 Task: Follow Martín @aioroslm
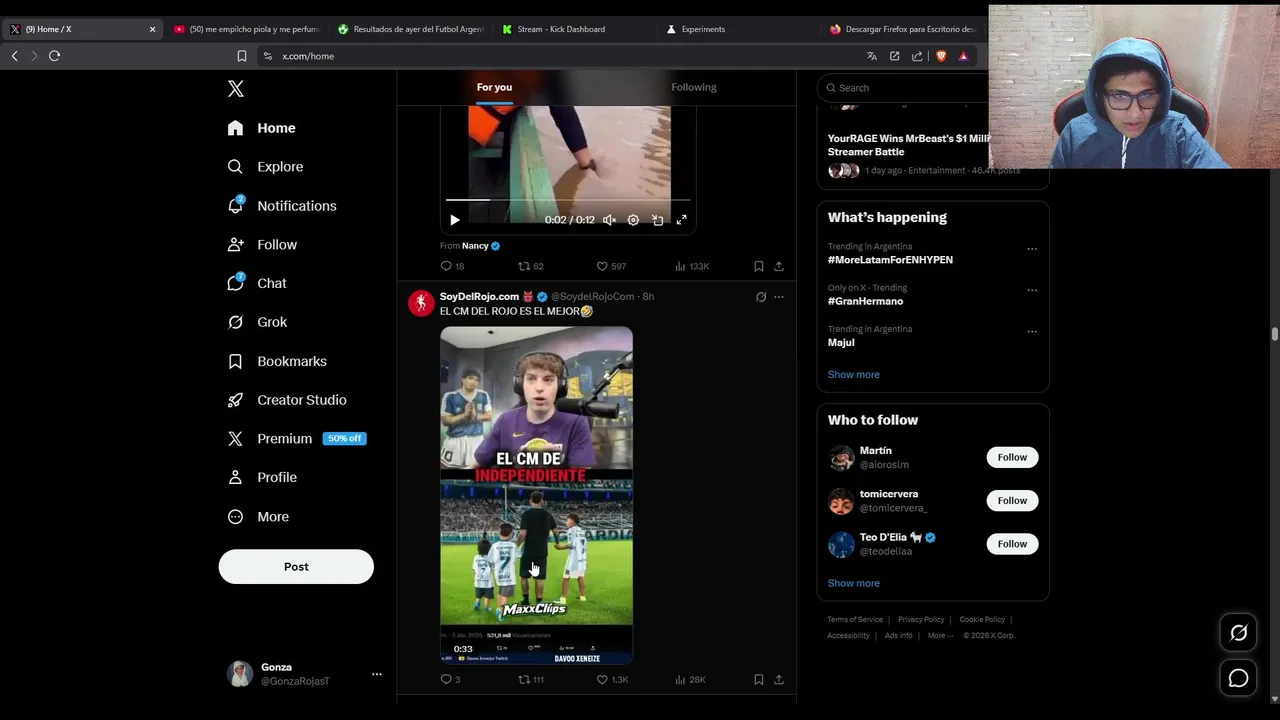point(1012,457)
